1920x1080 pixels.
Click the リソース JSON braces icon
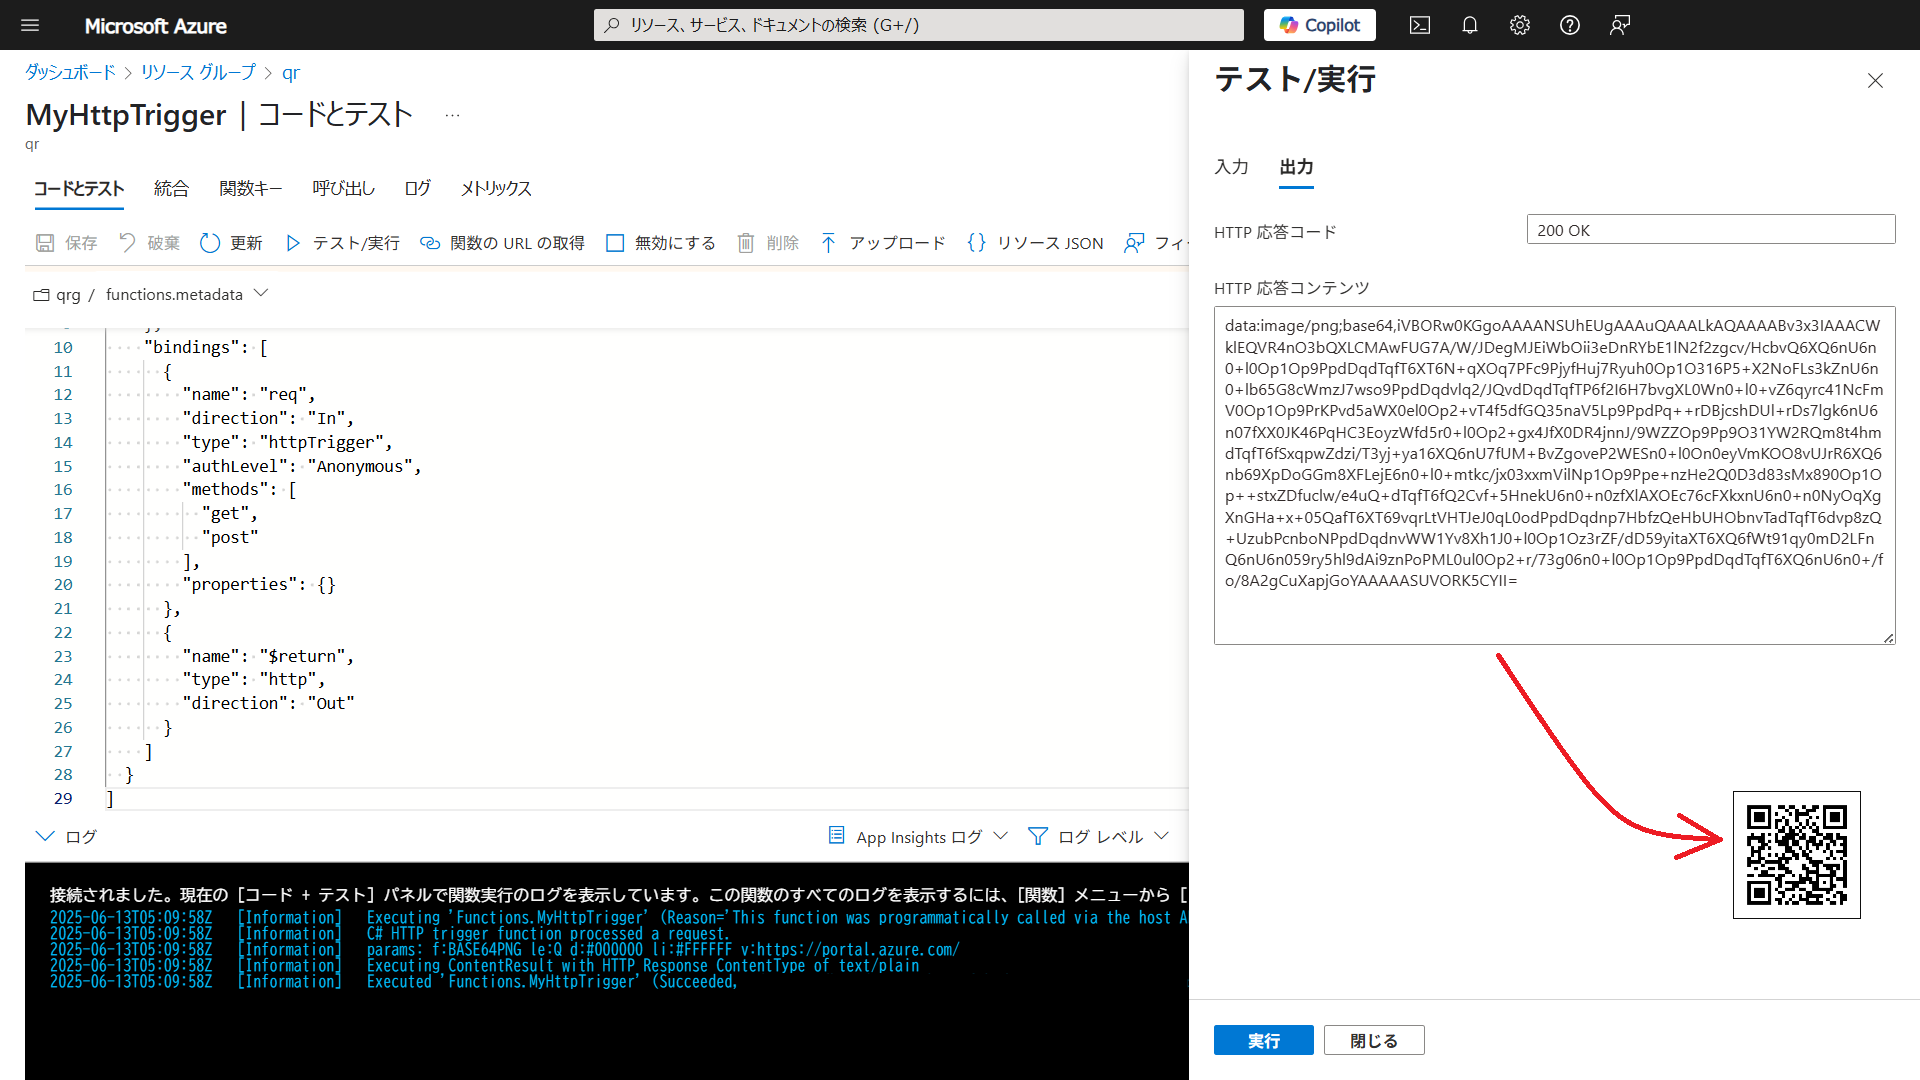coord(977,243)
